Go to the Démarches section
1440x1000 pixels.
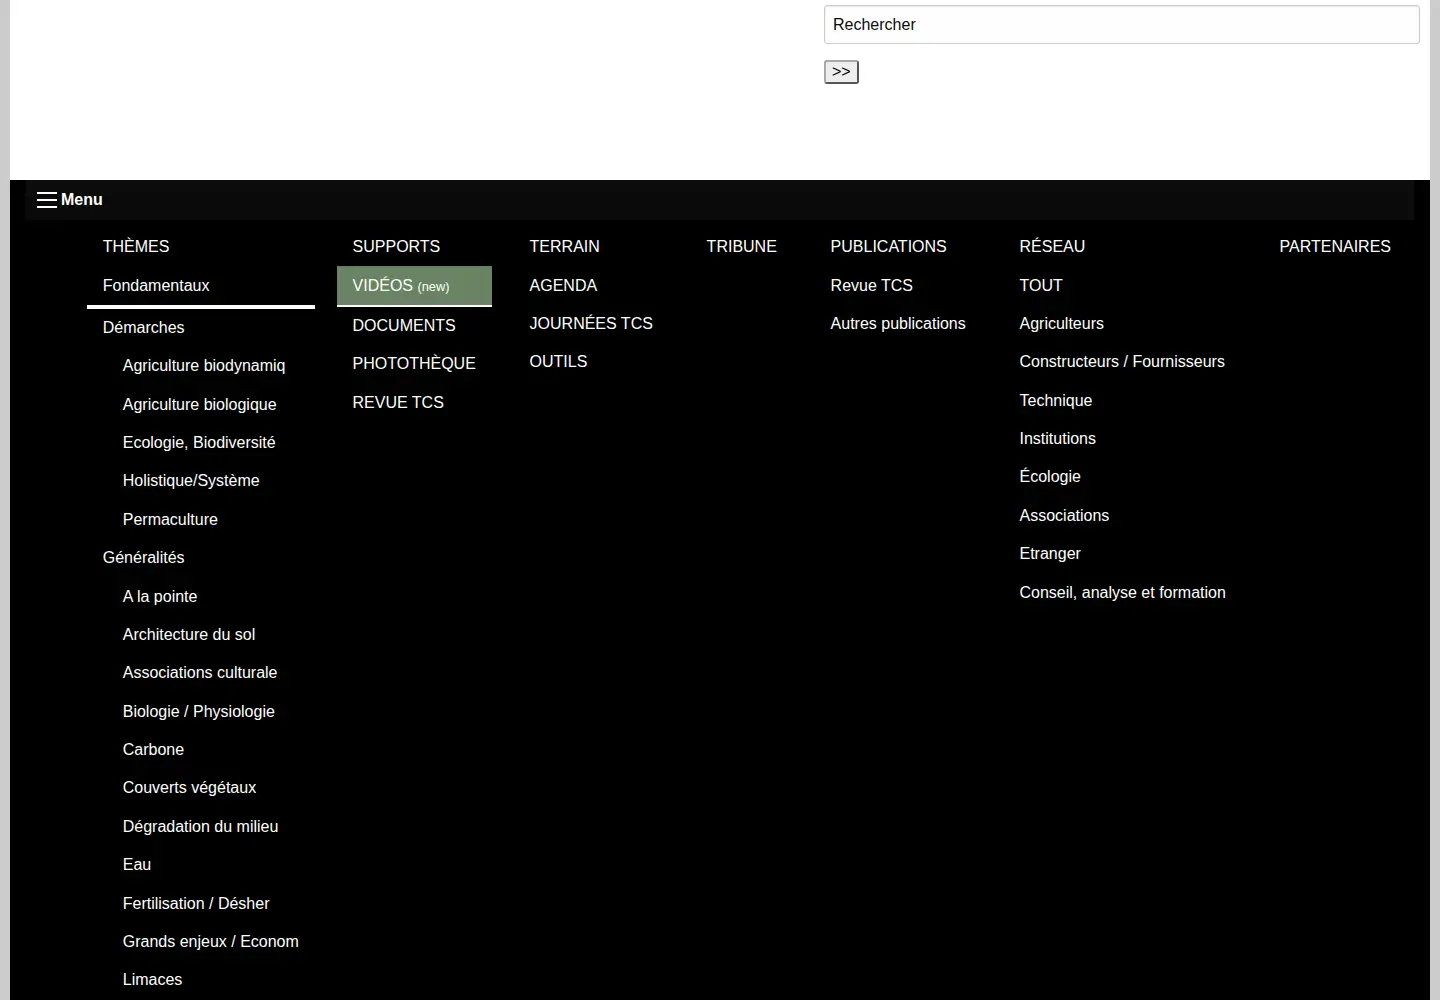pos(144,328)
